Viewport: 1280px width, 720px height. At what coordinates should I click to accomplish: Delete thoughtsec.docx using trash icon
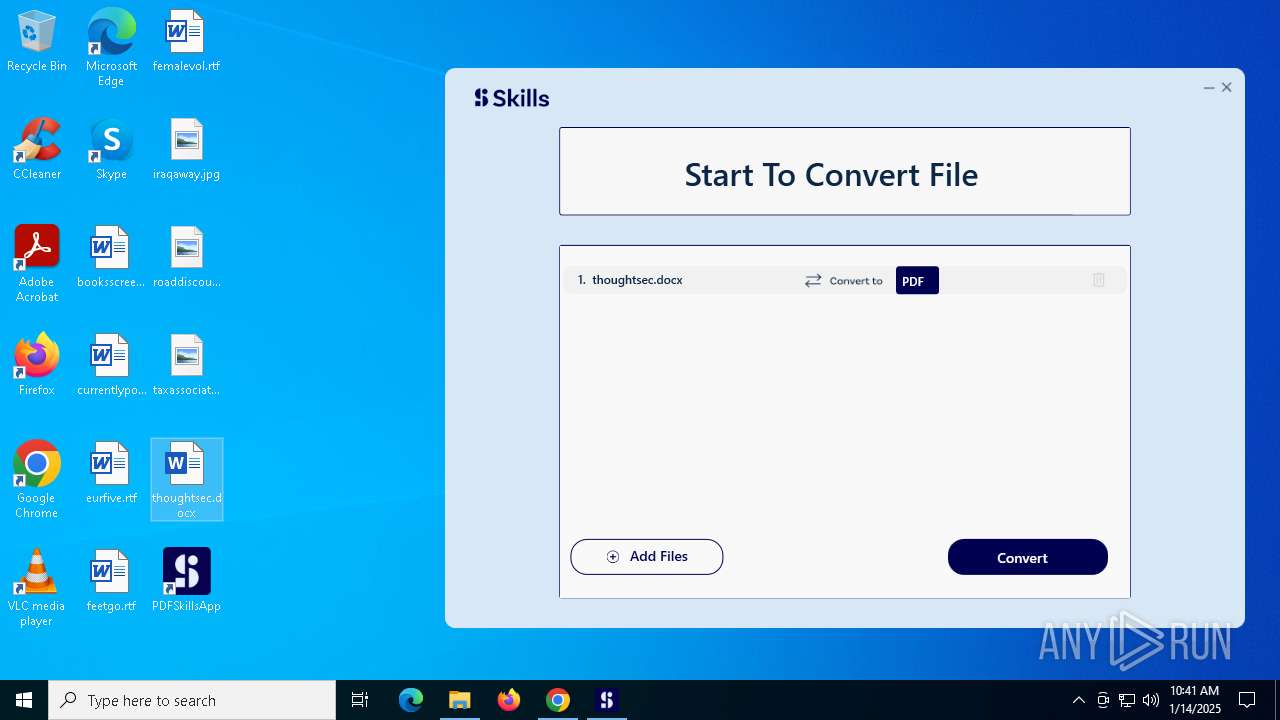1098,280
